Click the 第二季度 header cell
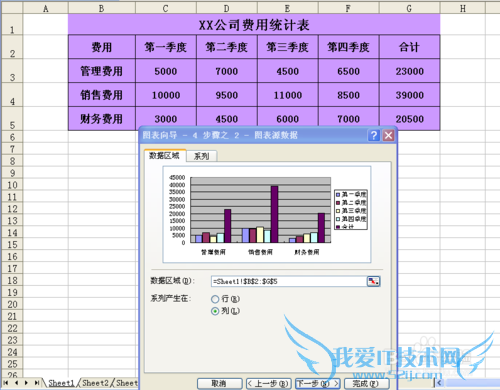 coord(227,47)
